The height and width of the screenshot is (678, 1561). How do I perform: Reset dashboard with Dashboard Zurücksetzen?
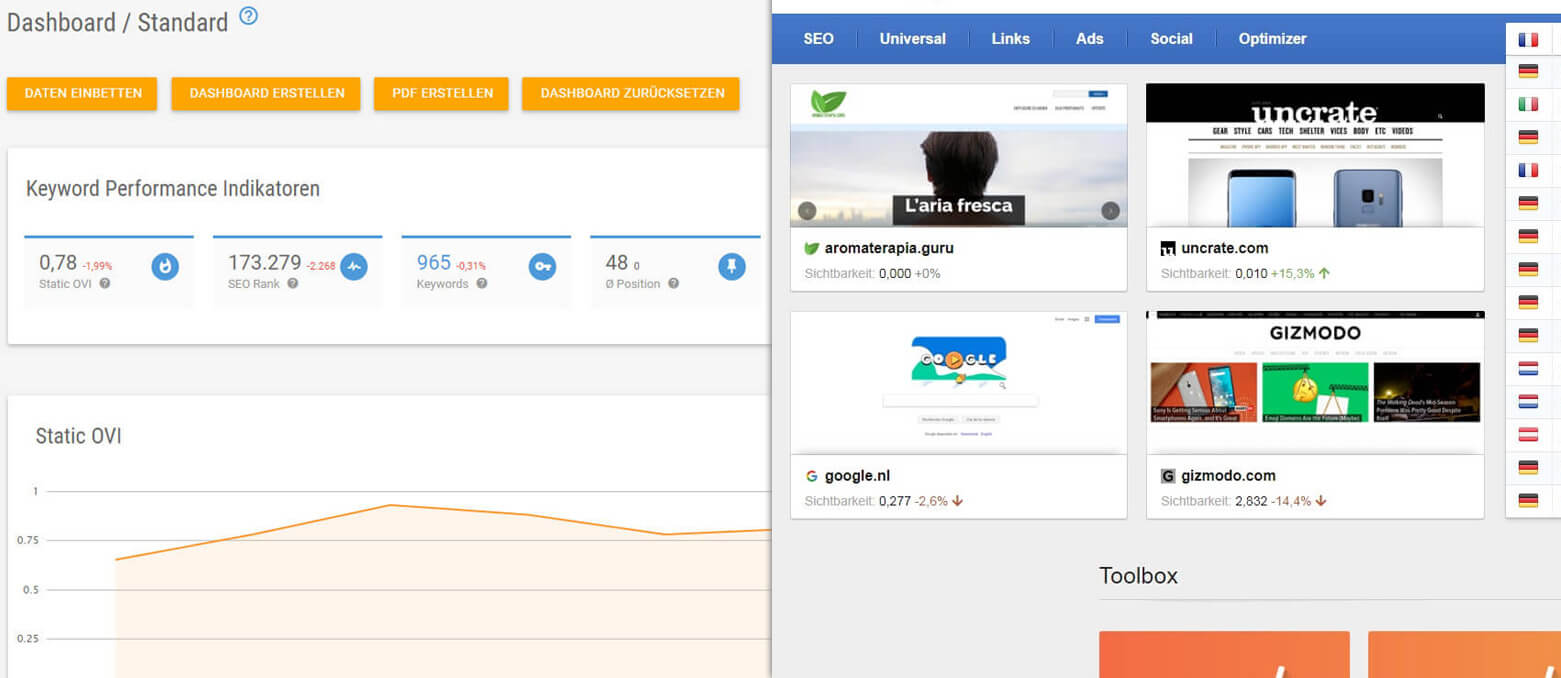click(x=630, y=93)
